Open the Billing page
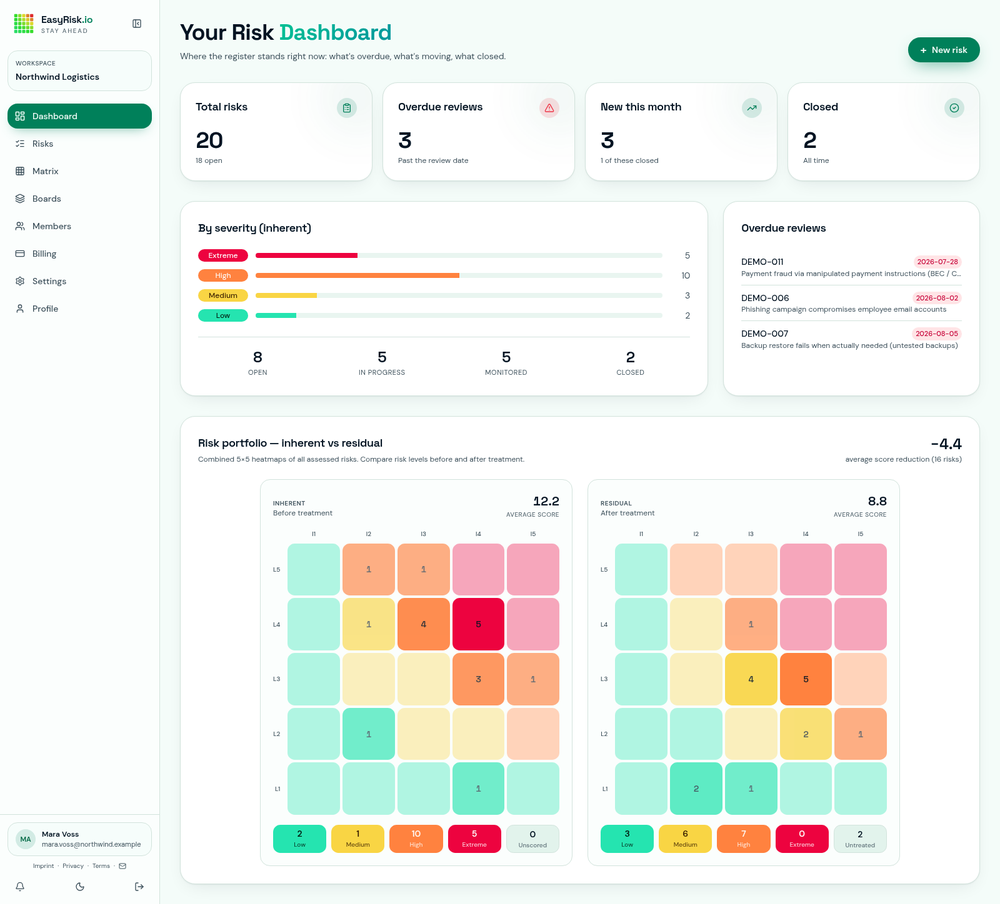Screen dimensions: 1000x904 point(80,253)
